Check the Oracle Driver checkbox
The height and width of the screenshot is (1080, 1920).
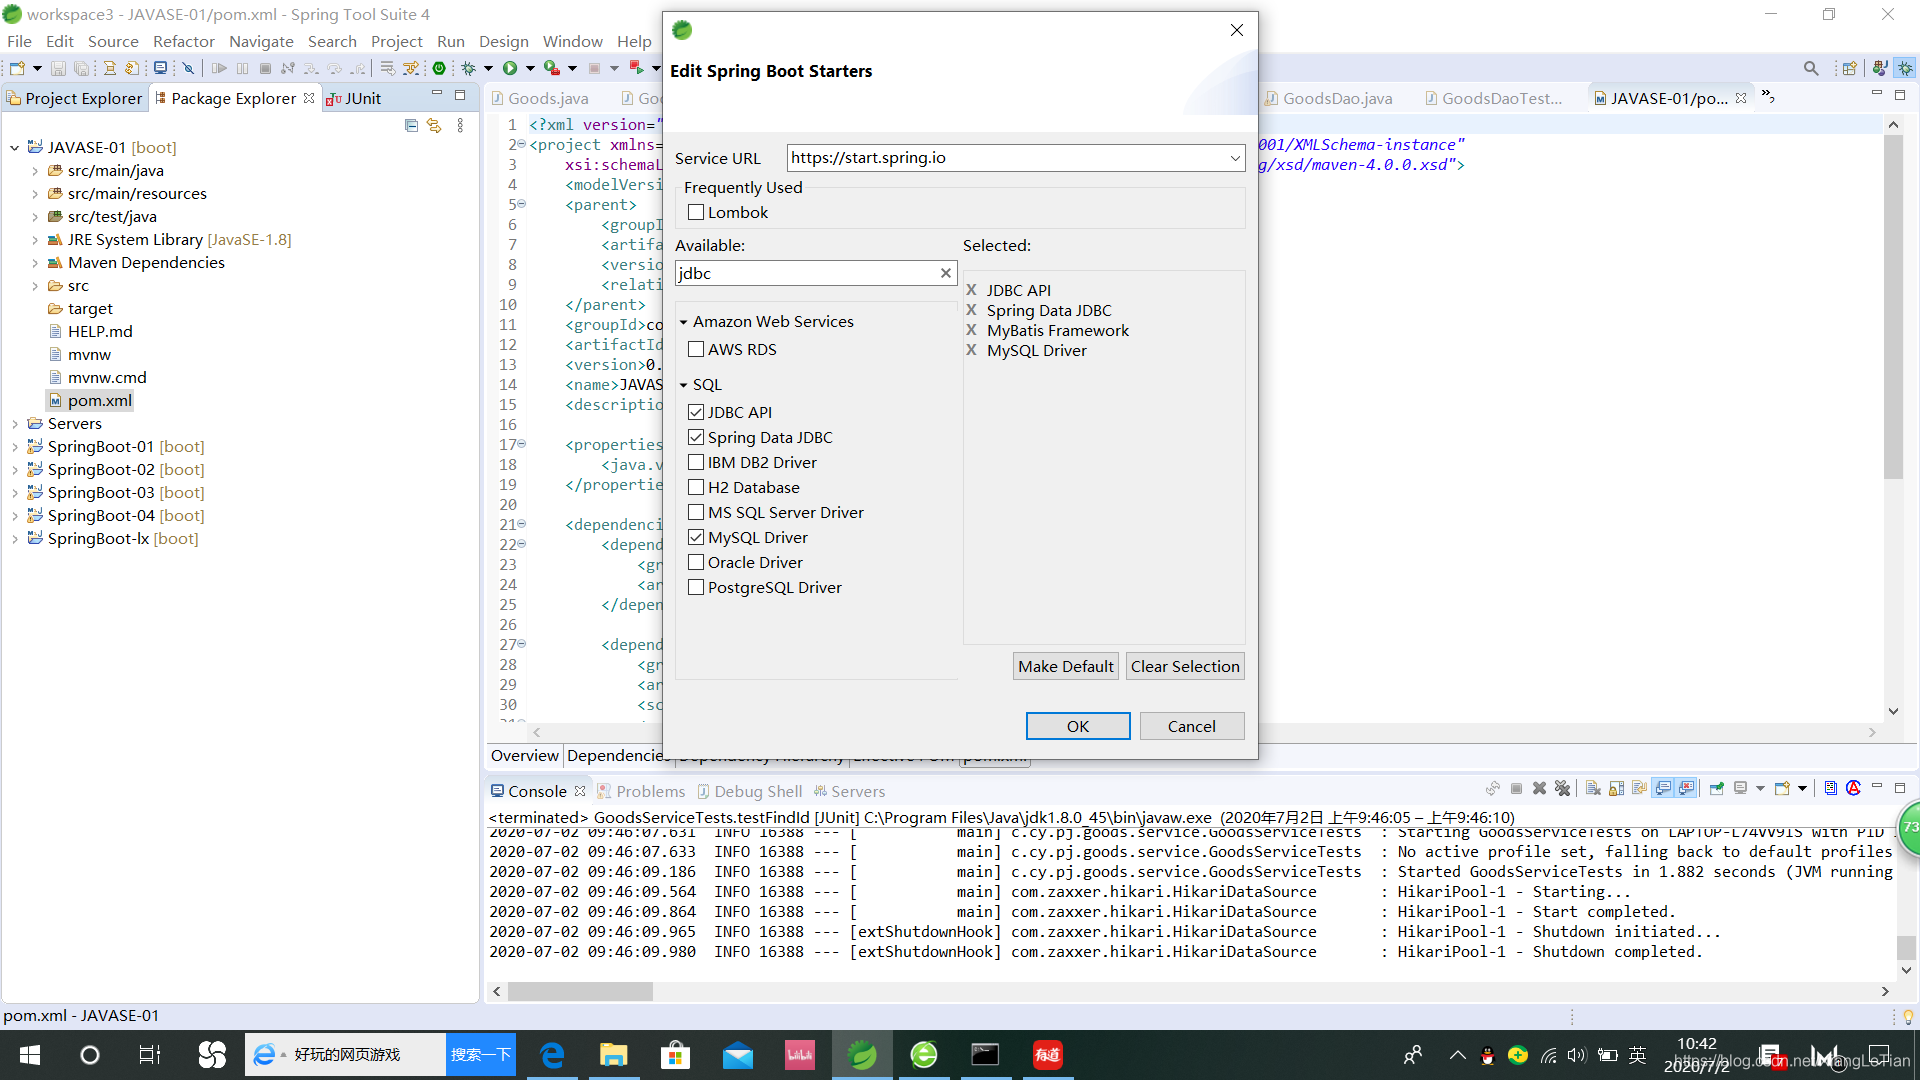(x=696, y=562)
